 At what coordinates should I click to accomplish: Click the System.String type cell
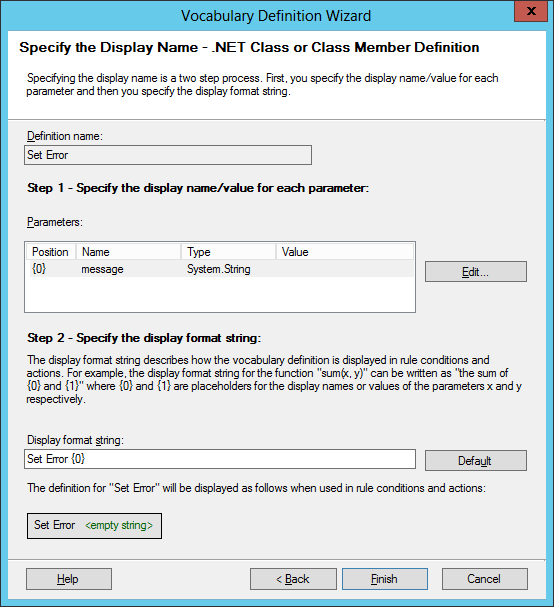point(219,269)
